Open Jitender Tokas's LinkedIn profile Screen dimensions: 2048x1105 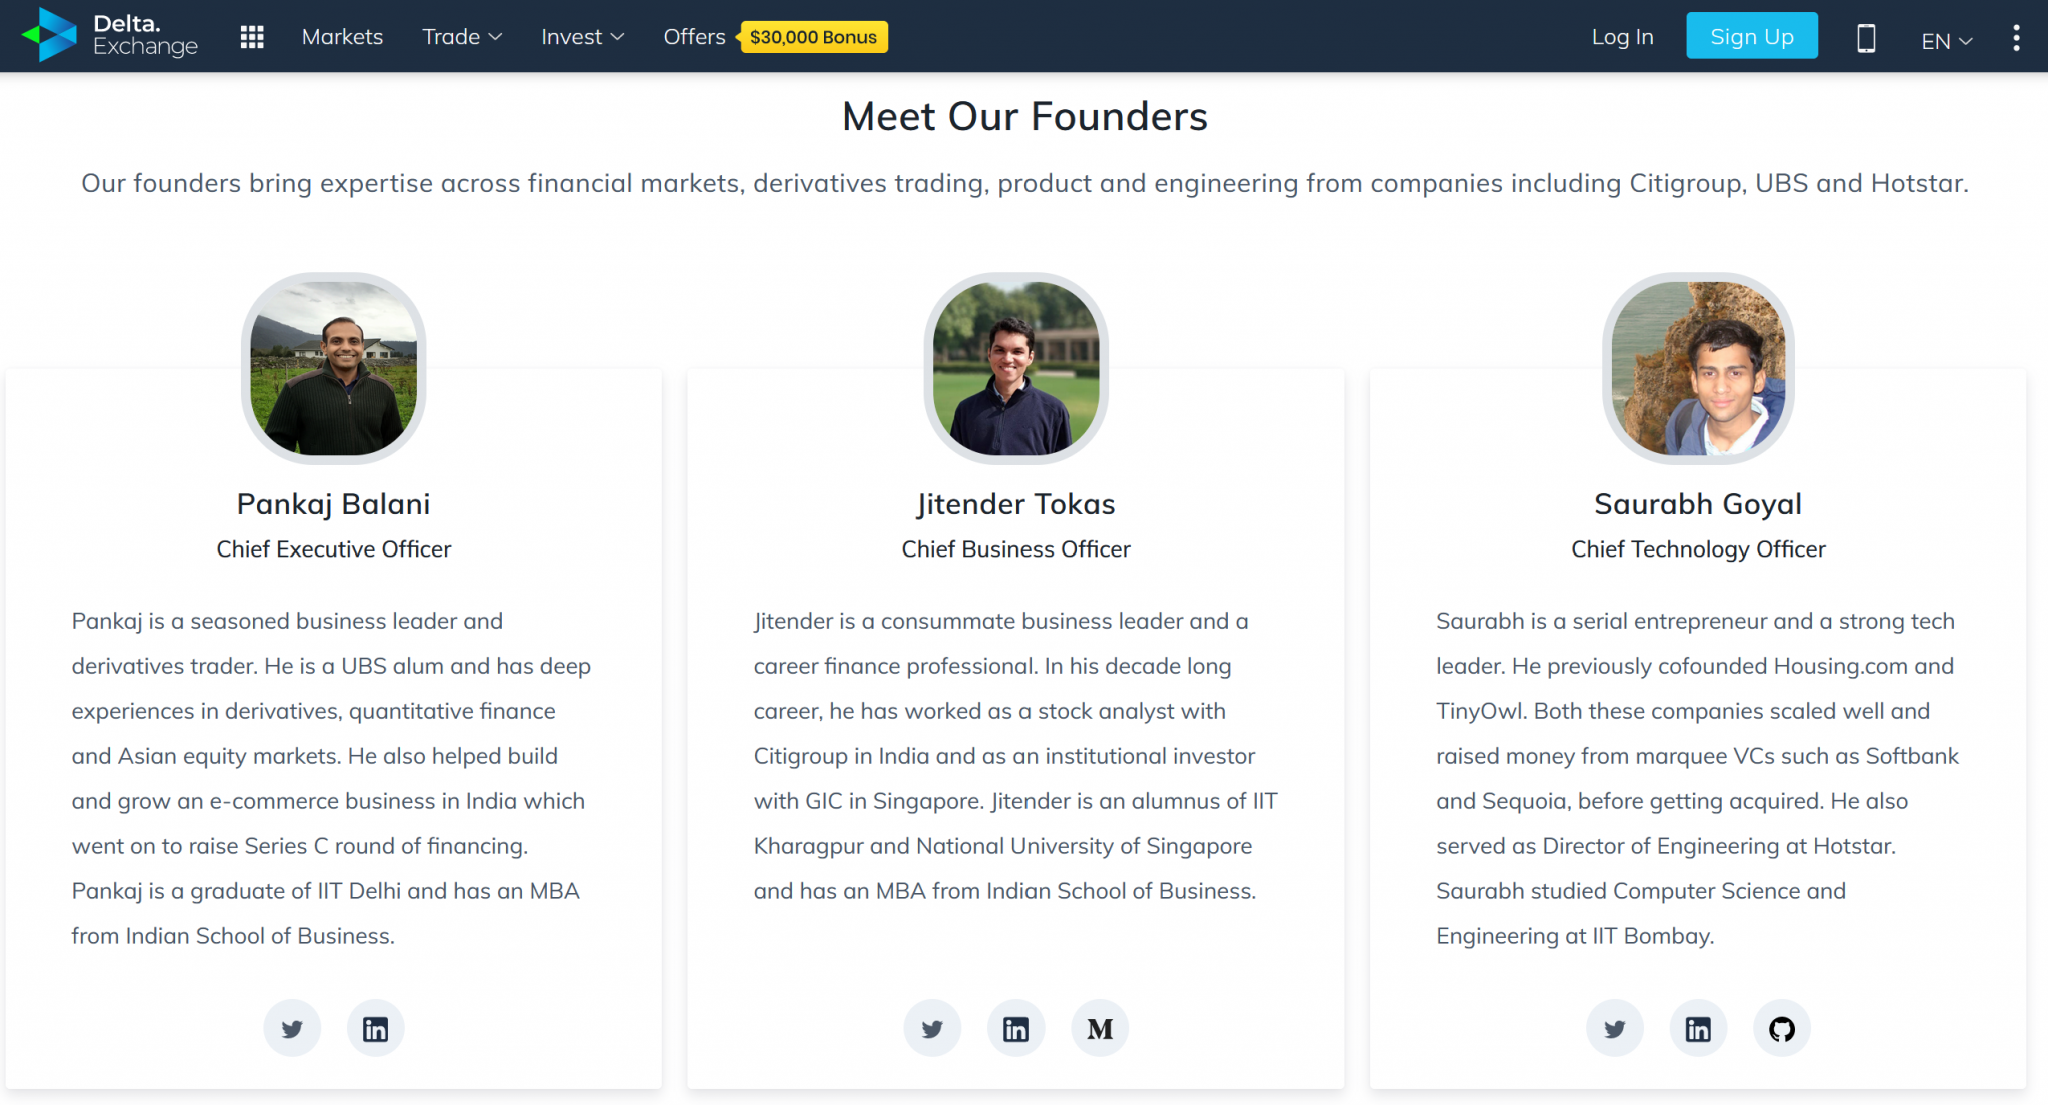pos(1016,1028)
